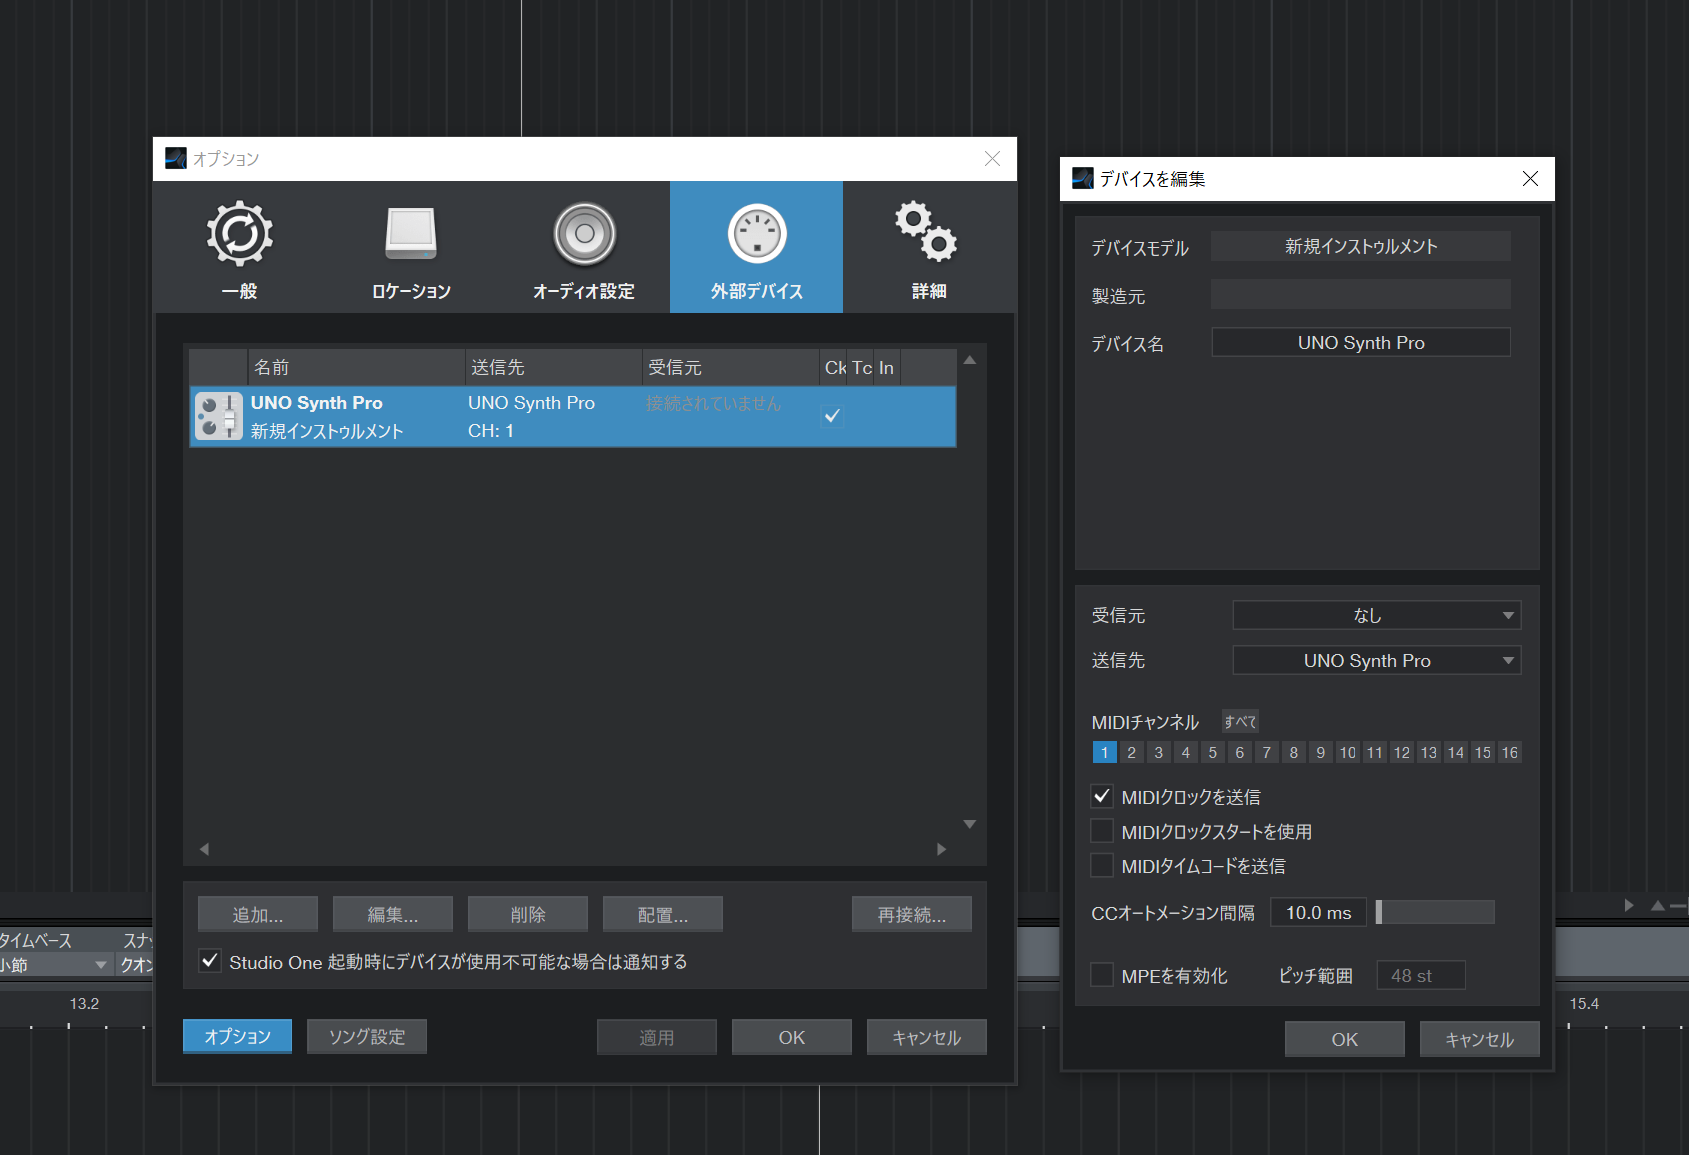The height and width of the screenshot is (1155, 1689).
Task: Enable MIDIクロックスタートを使用 checkbox
Action: (1102, 831)
